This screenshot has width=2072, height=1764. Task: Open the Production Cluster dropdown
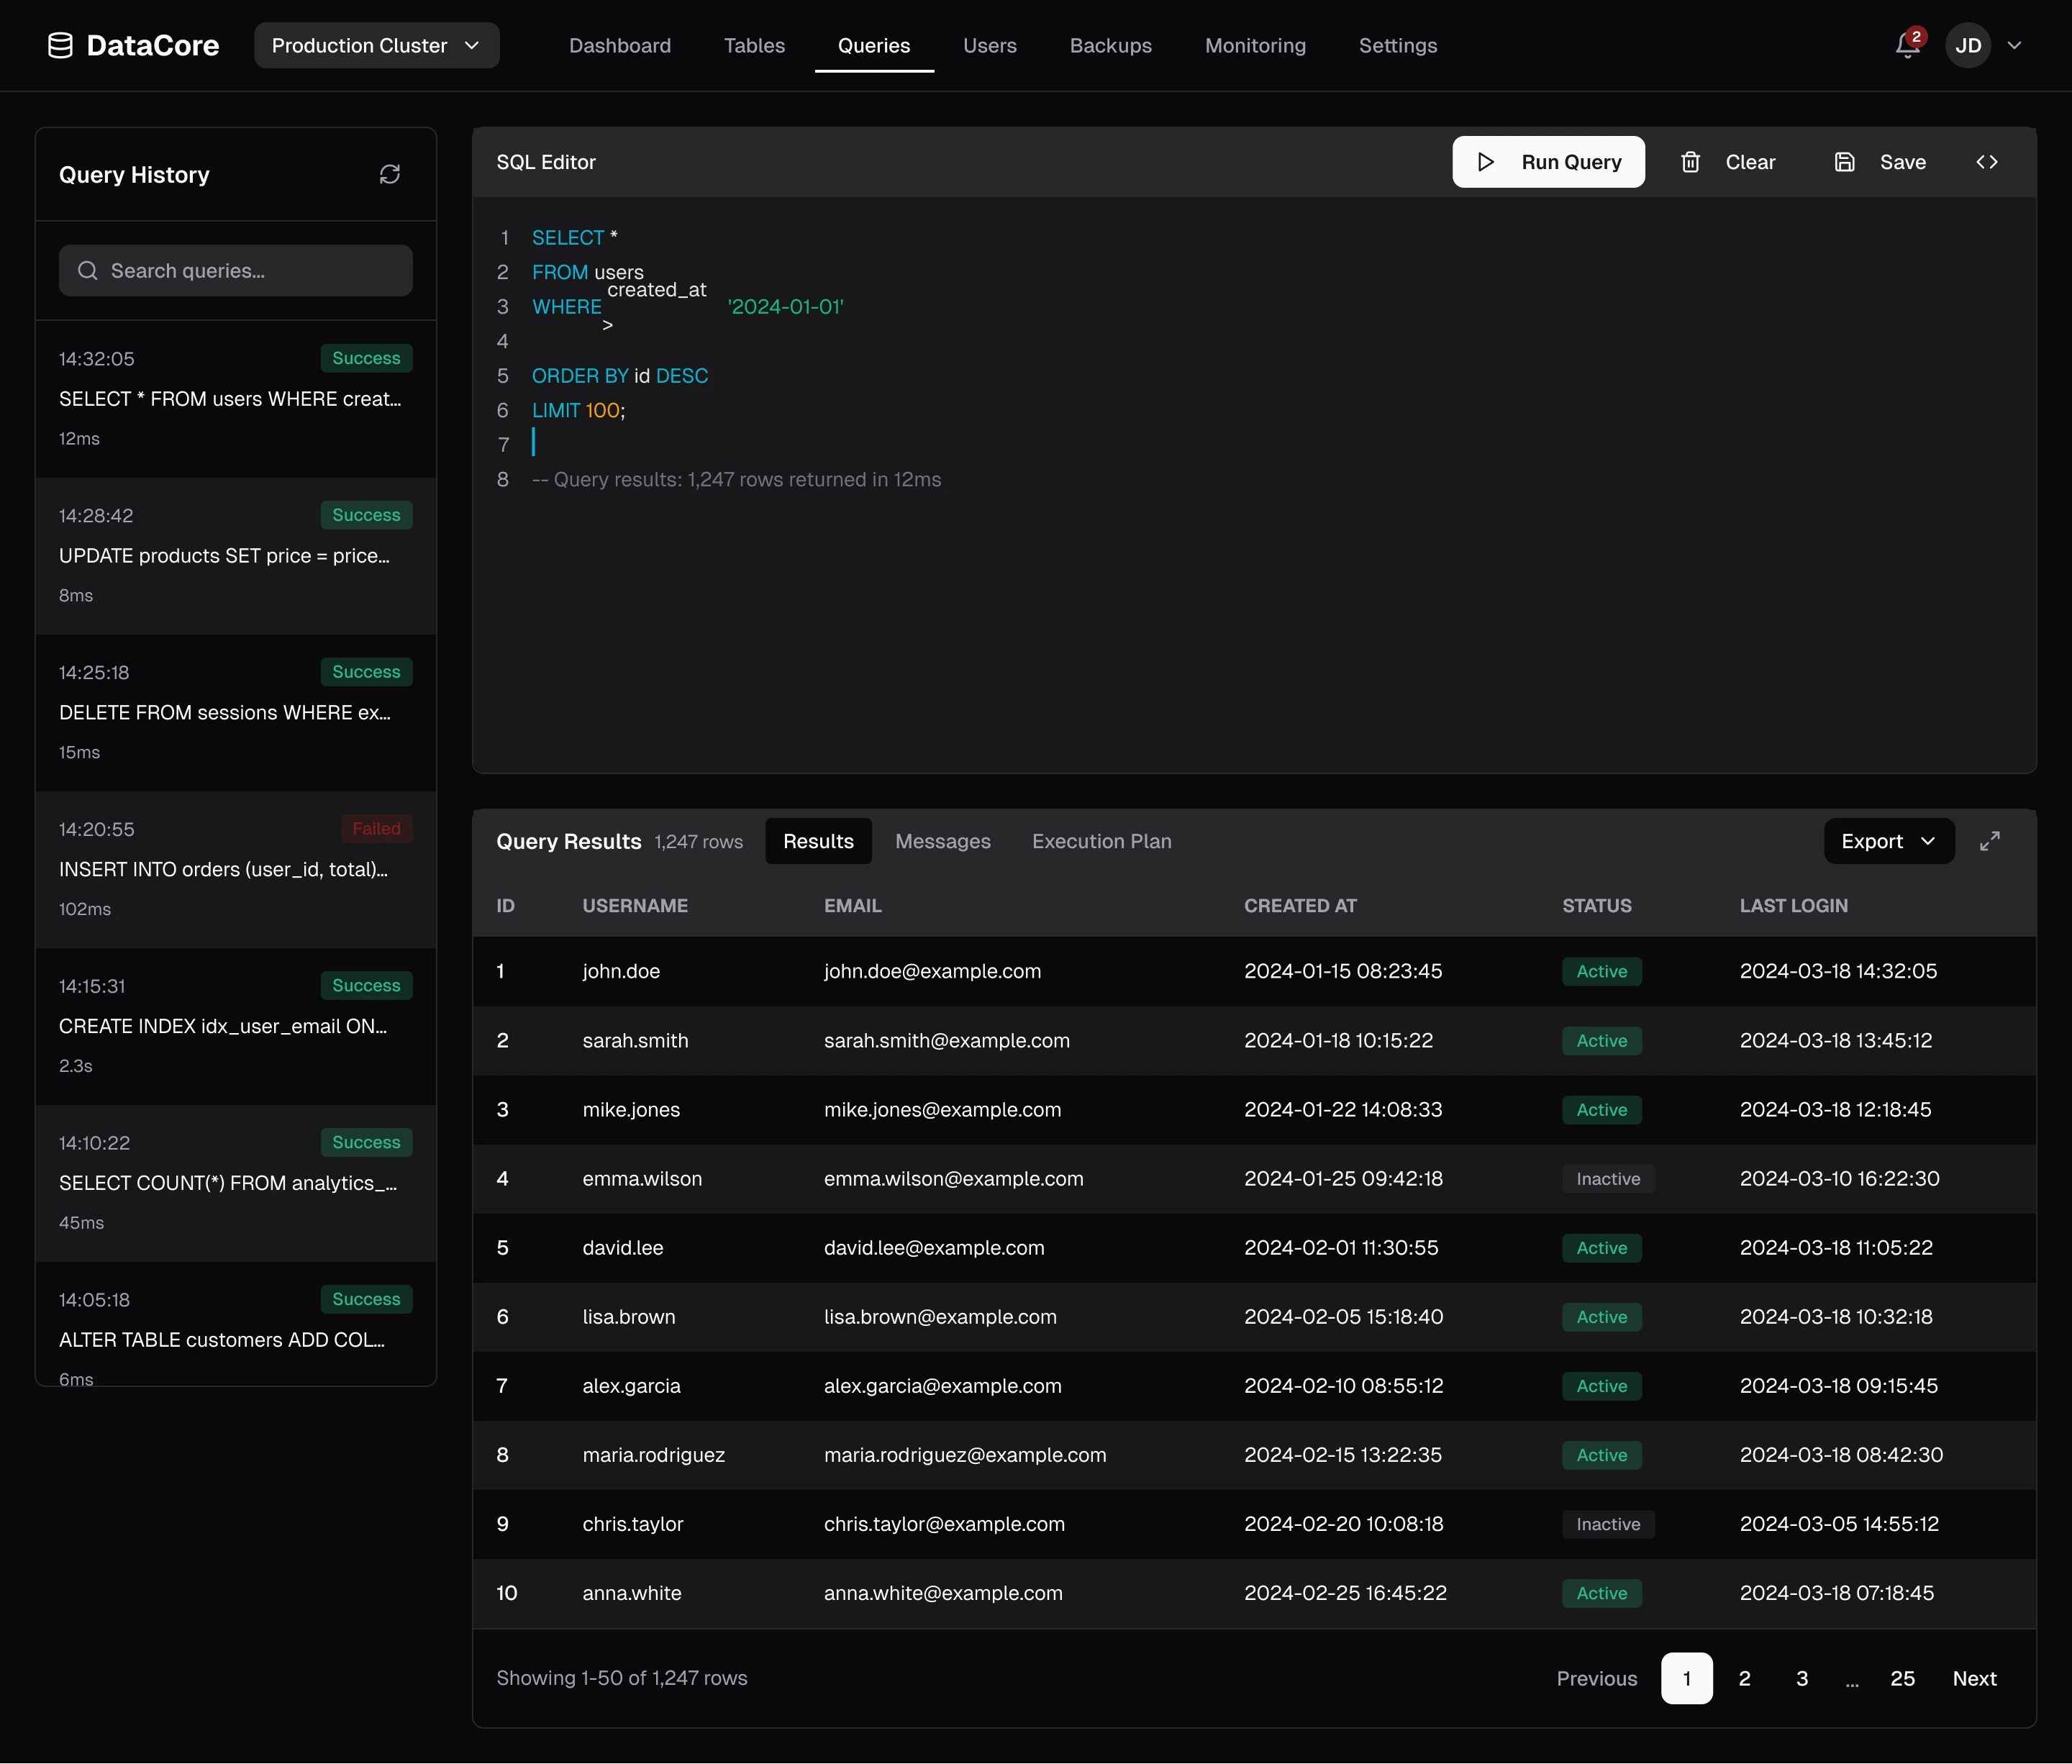click(376, 46)
